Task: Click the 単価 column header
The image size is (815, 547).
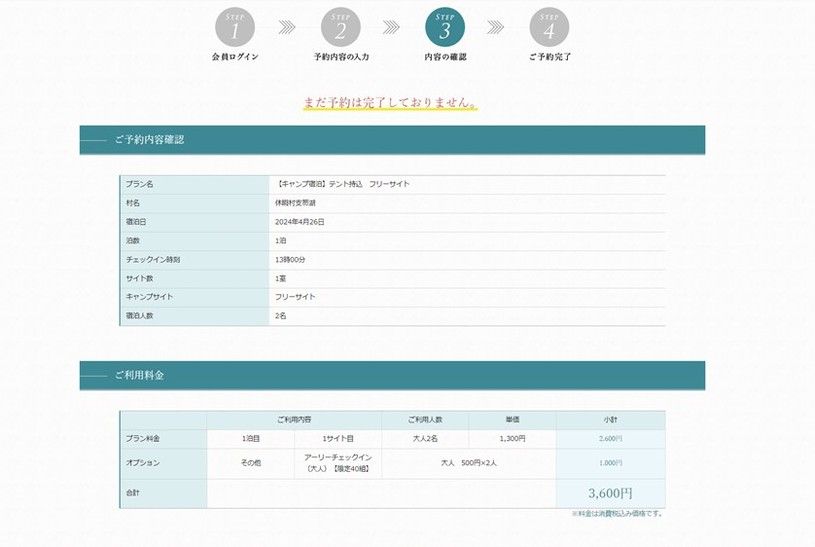Action: coord(512,420)
